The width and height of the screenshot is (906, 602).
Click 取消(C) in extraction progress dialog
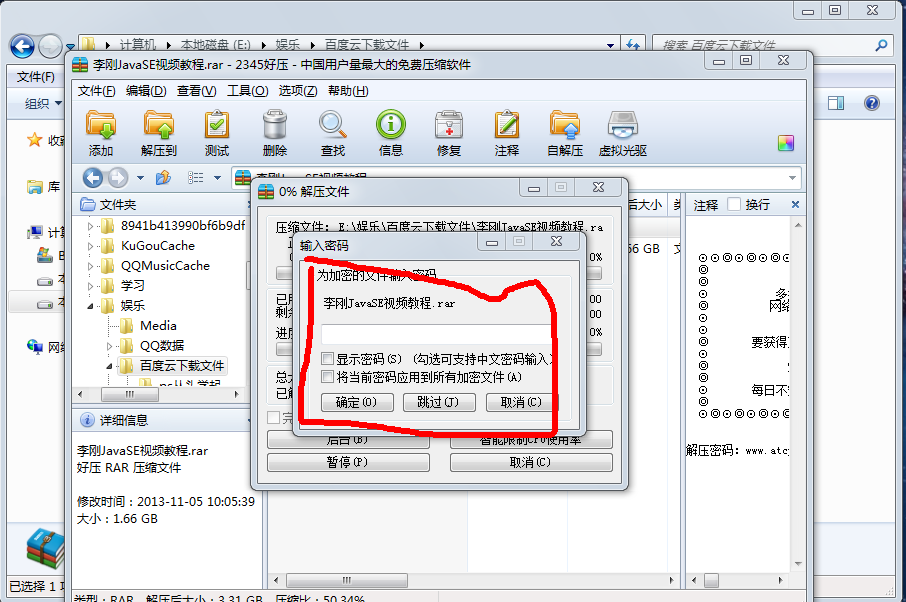point(531,462)
